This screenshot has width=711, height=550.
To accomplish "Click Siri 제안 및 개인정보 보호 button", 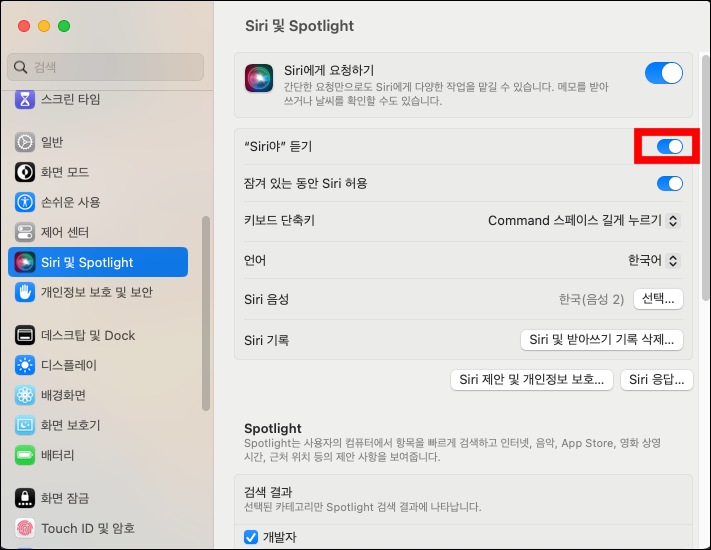I will 531,380.
